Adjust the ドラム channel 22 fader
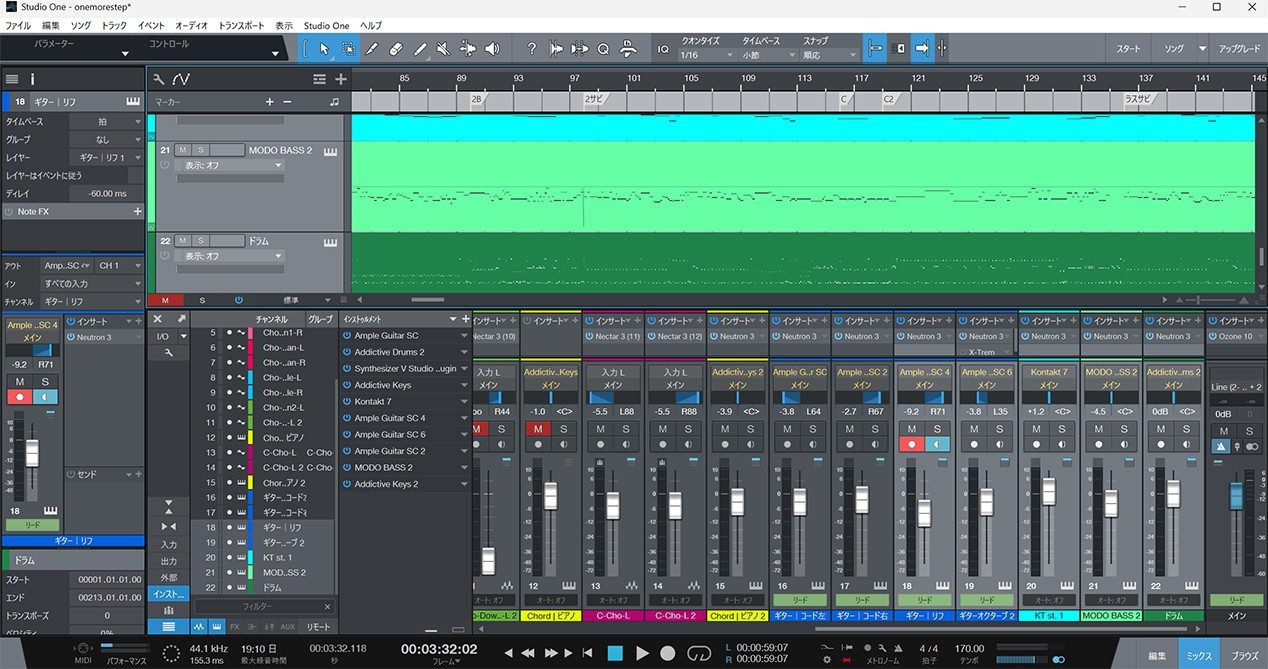 click(1173, 496)
